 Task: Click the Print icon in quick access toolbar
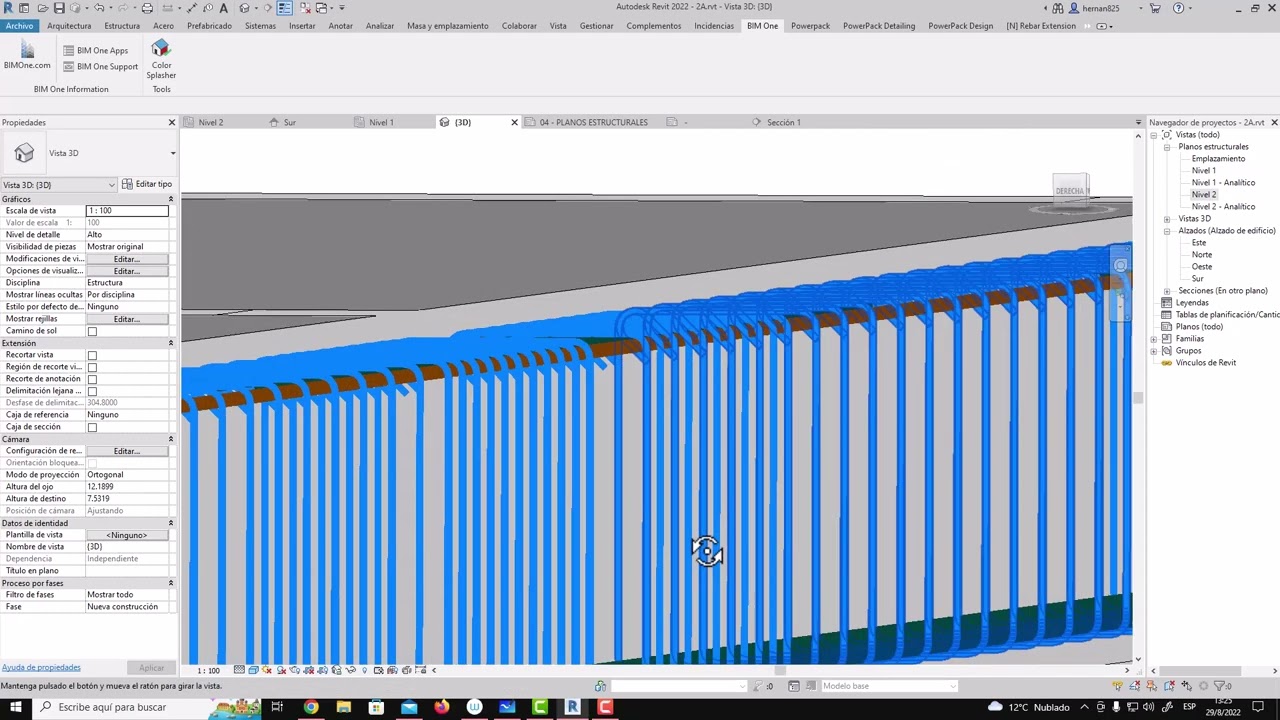tap(147, 8)
